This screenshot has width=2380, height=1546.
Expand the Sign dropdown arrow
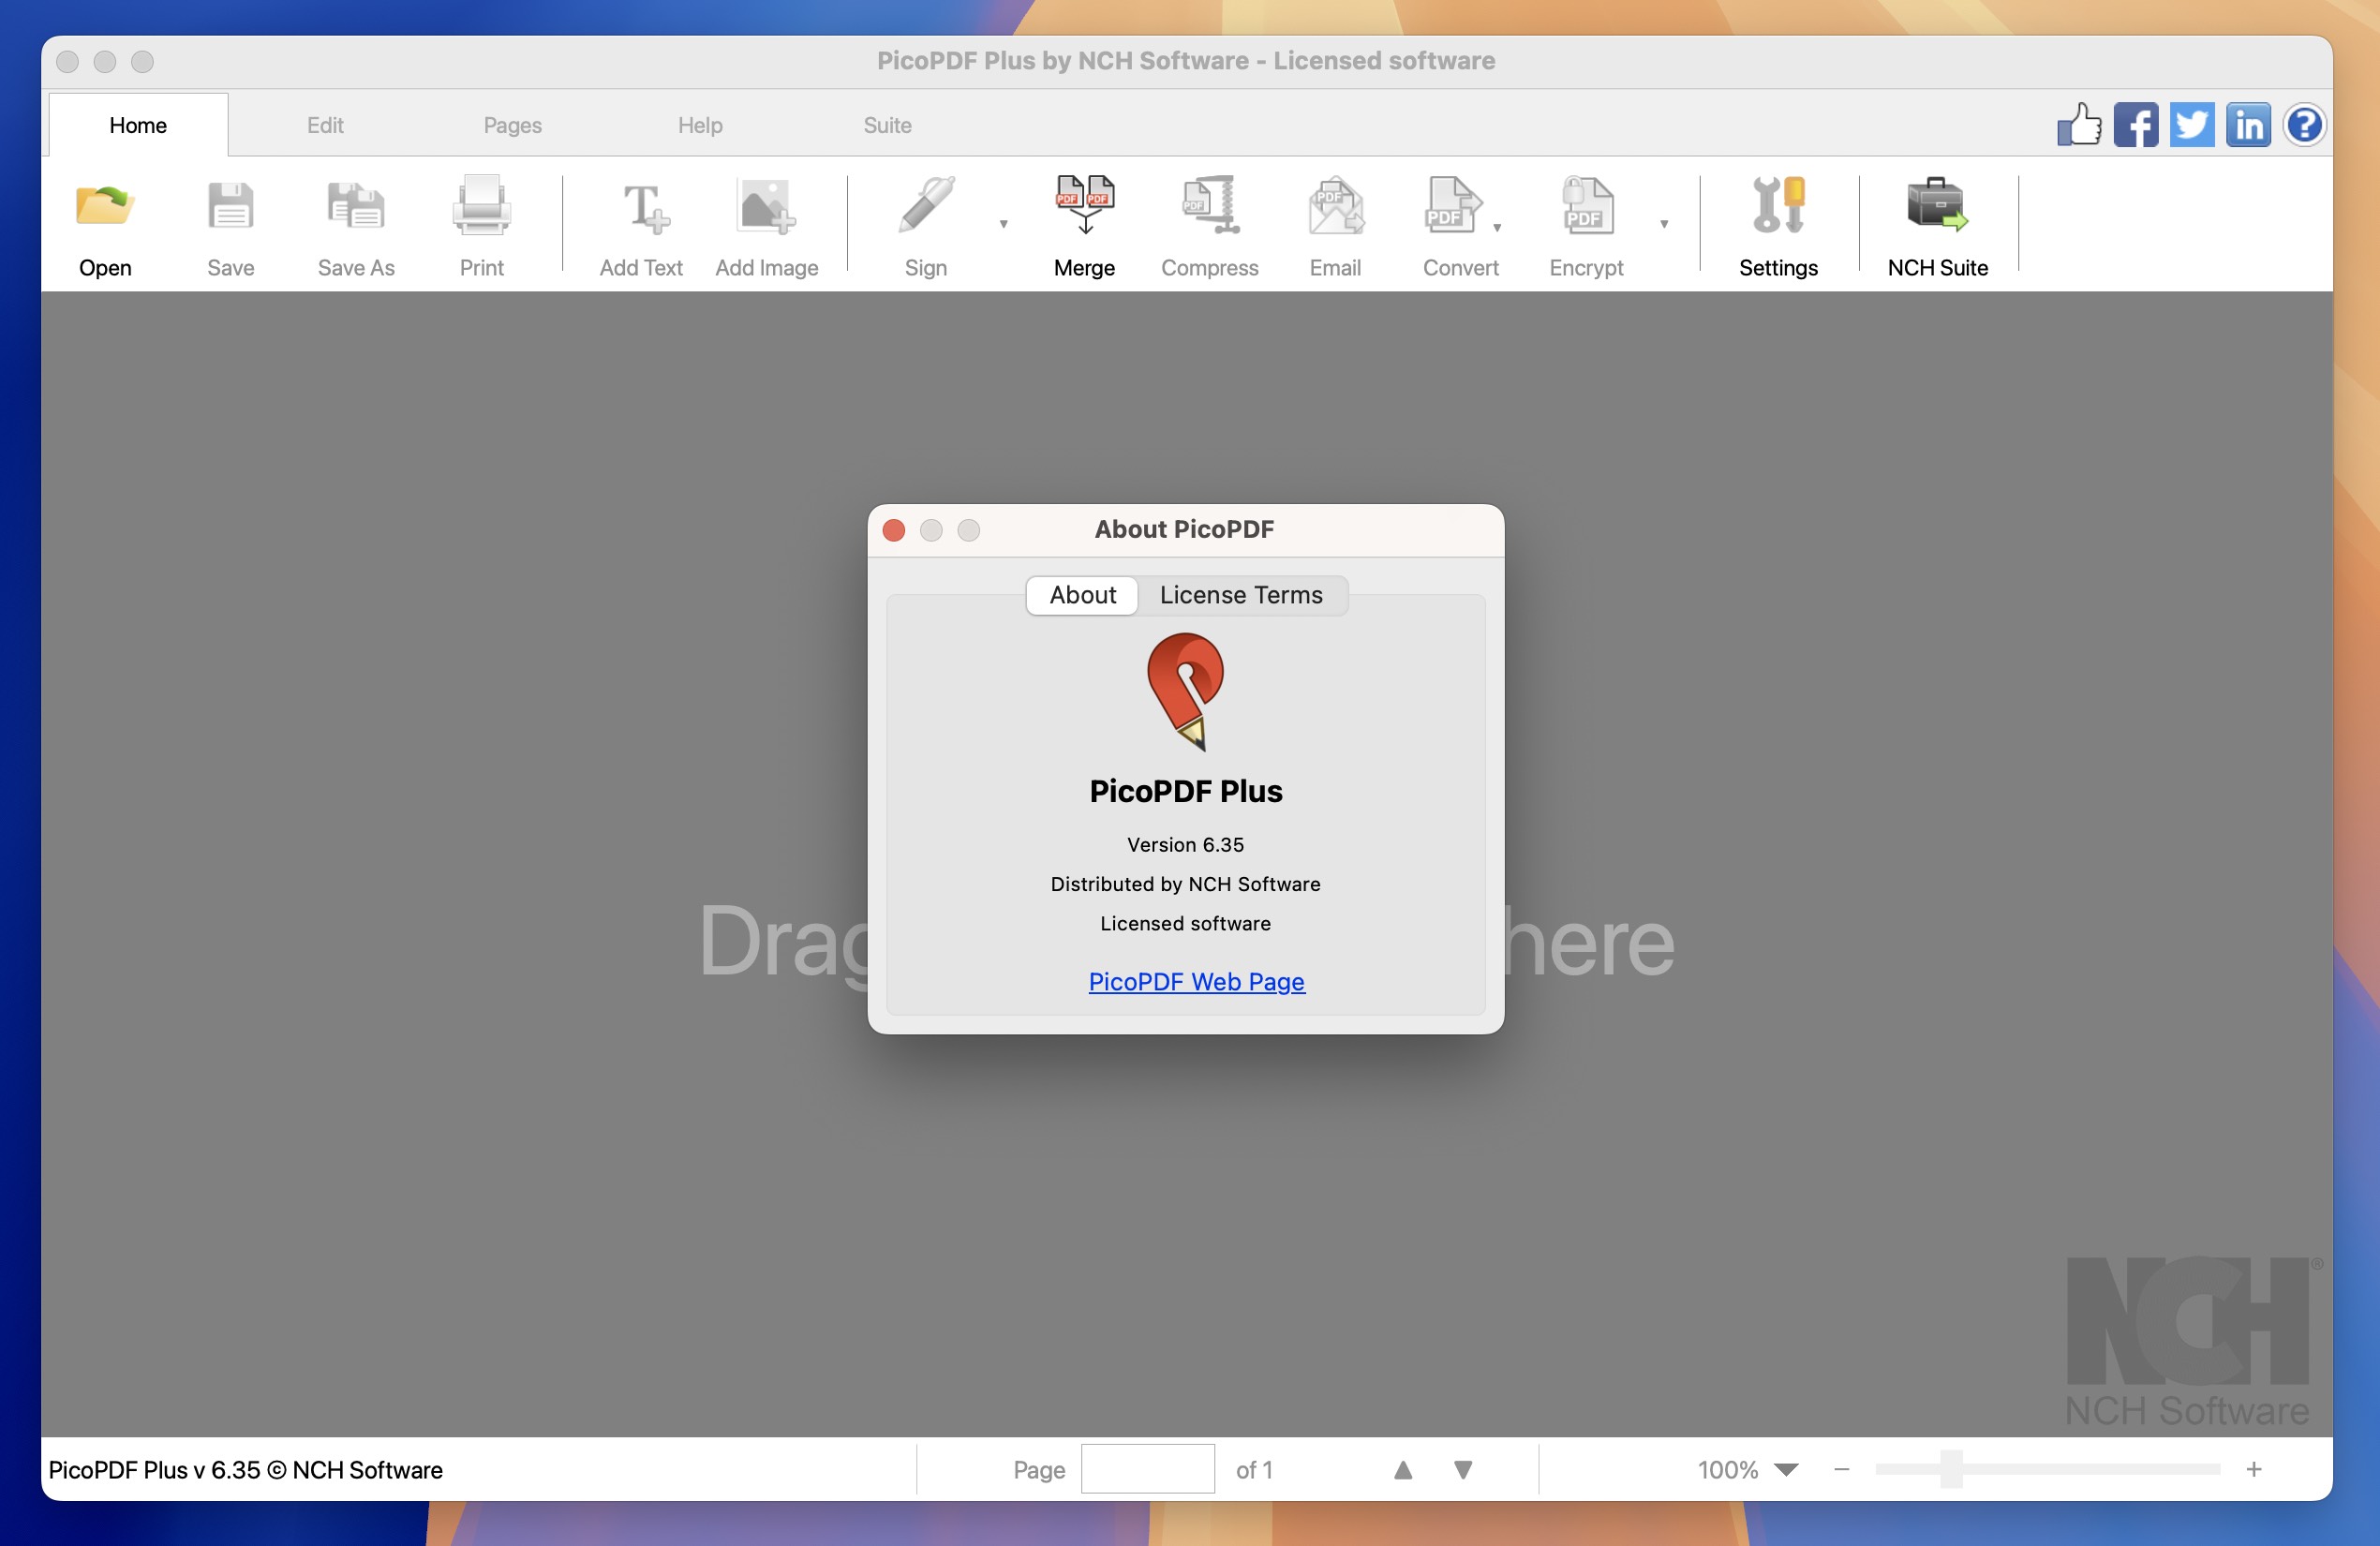coord(1003,224)
